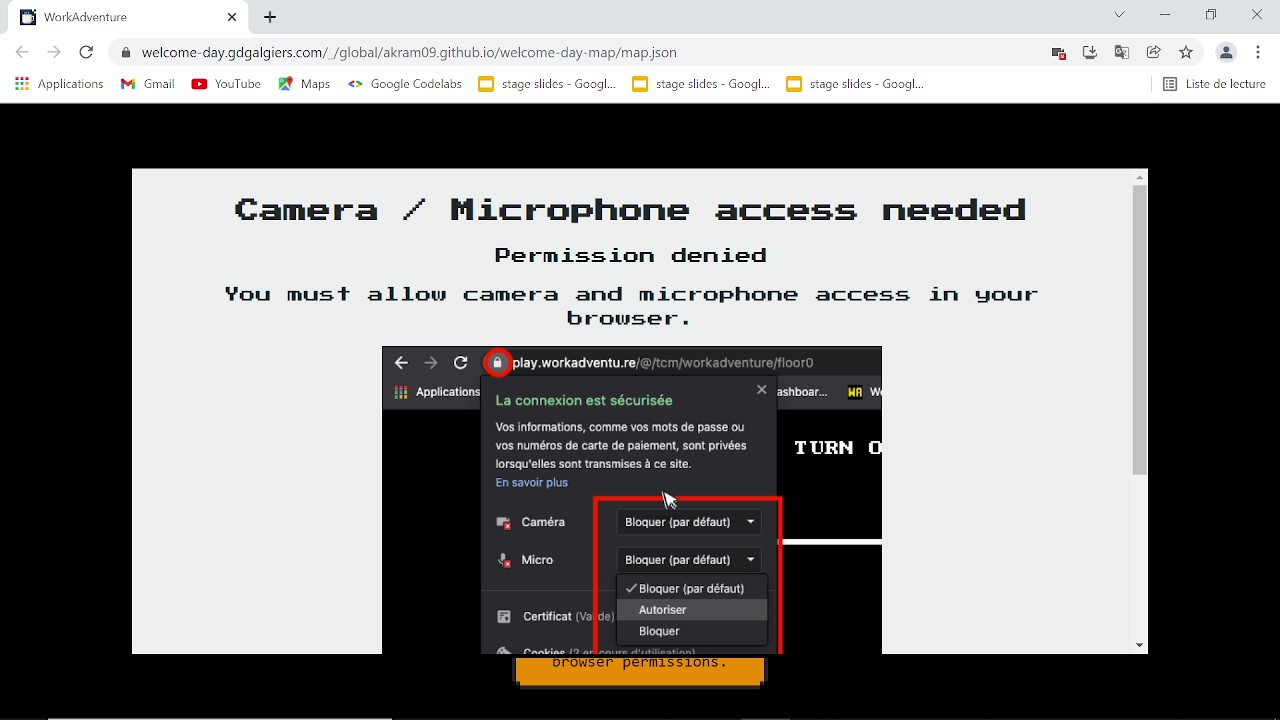Image resolution: width=1280 pixels, height=720 pixels.
Task: Click the reload icon inside tutorial image
Action: [461, 363]
